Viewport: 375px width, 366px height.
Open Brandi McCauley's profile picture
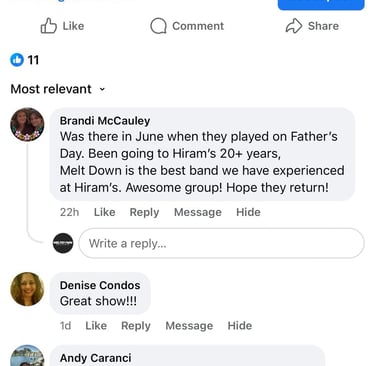click(27, 125)
